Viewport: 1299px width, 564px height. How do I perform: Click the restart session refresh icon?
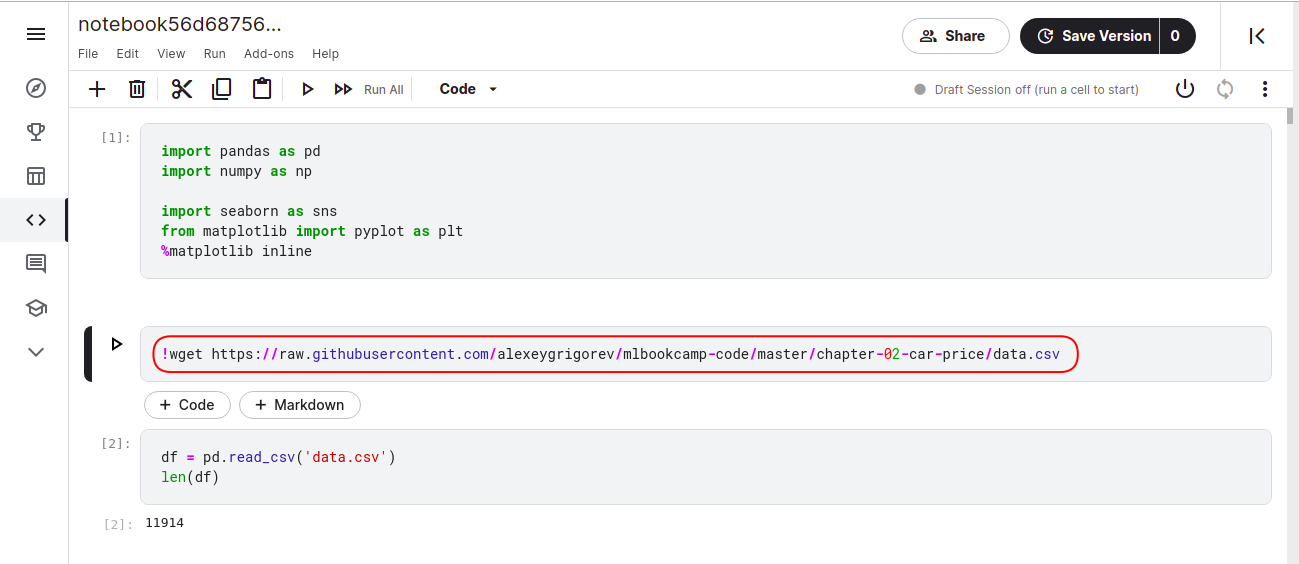pyautogui.click(x=1225, y=89)
